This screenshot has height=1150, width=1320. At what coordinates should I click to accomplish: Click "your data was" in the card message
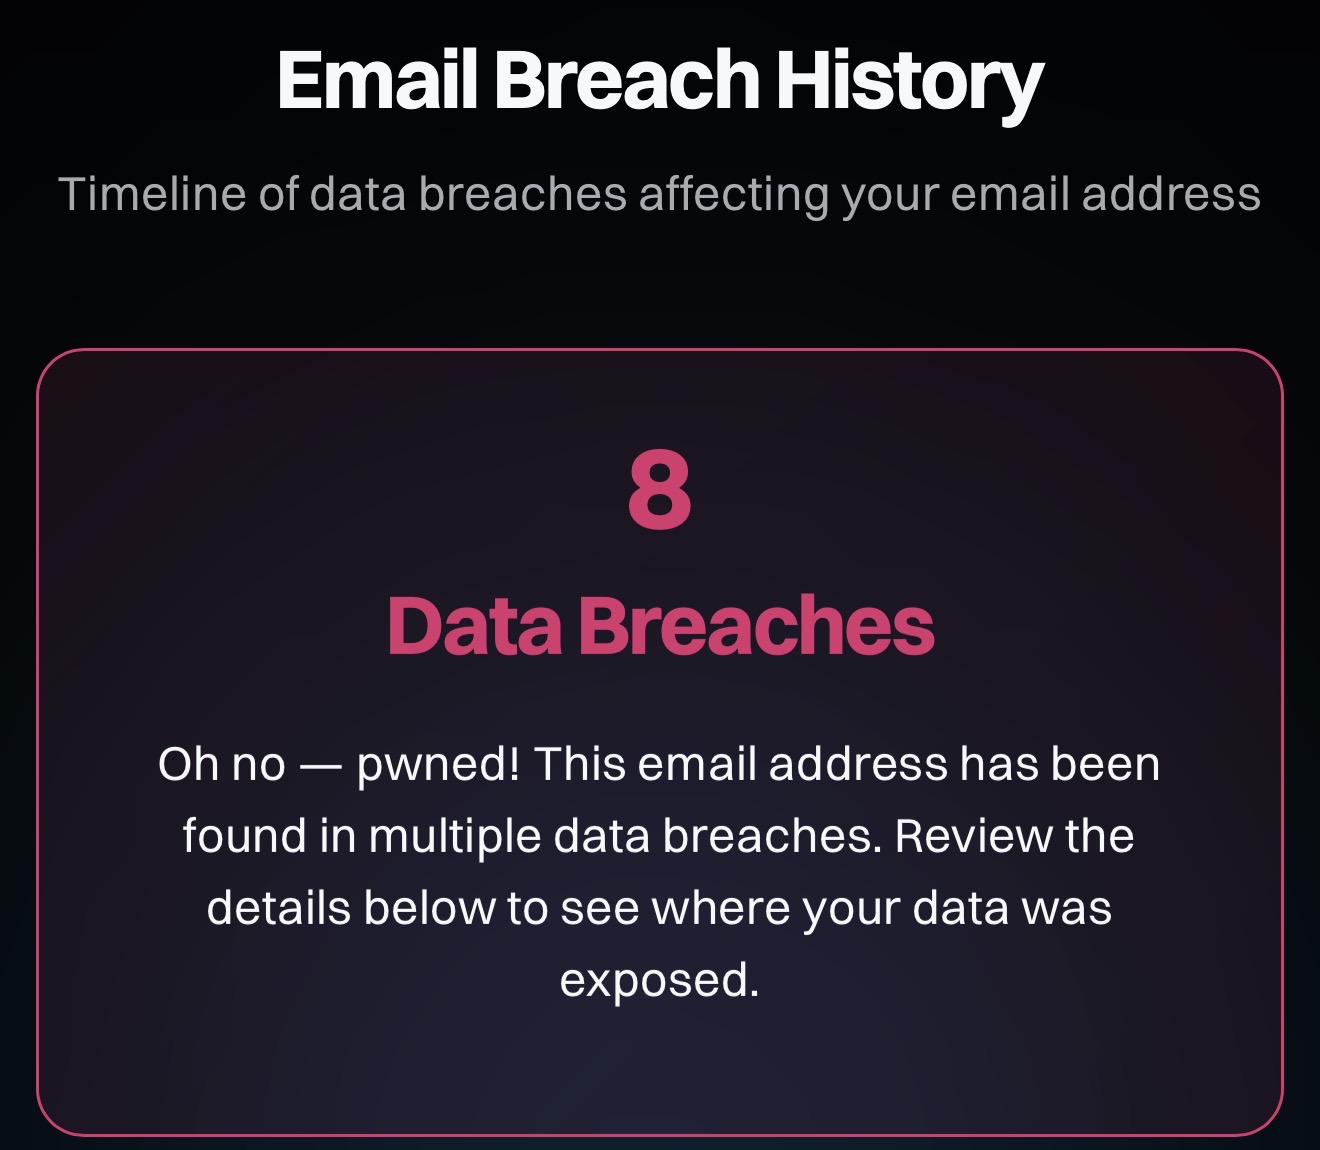[957, 909]
